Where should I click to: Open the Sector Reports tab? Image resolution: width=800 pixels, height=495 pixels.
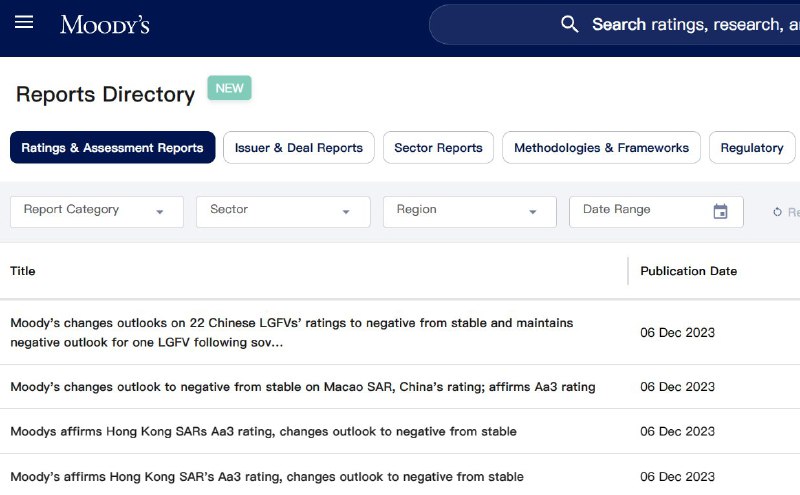(438, 147)
